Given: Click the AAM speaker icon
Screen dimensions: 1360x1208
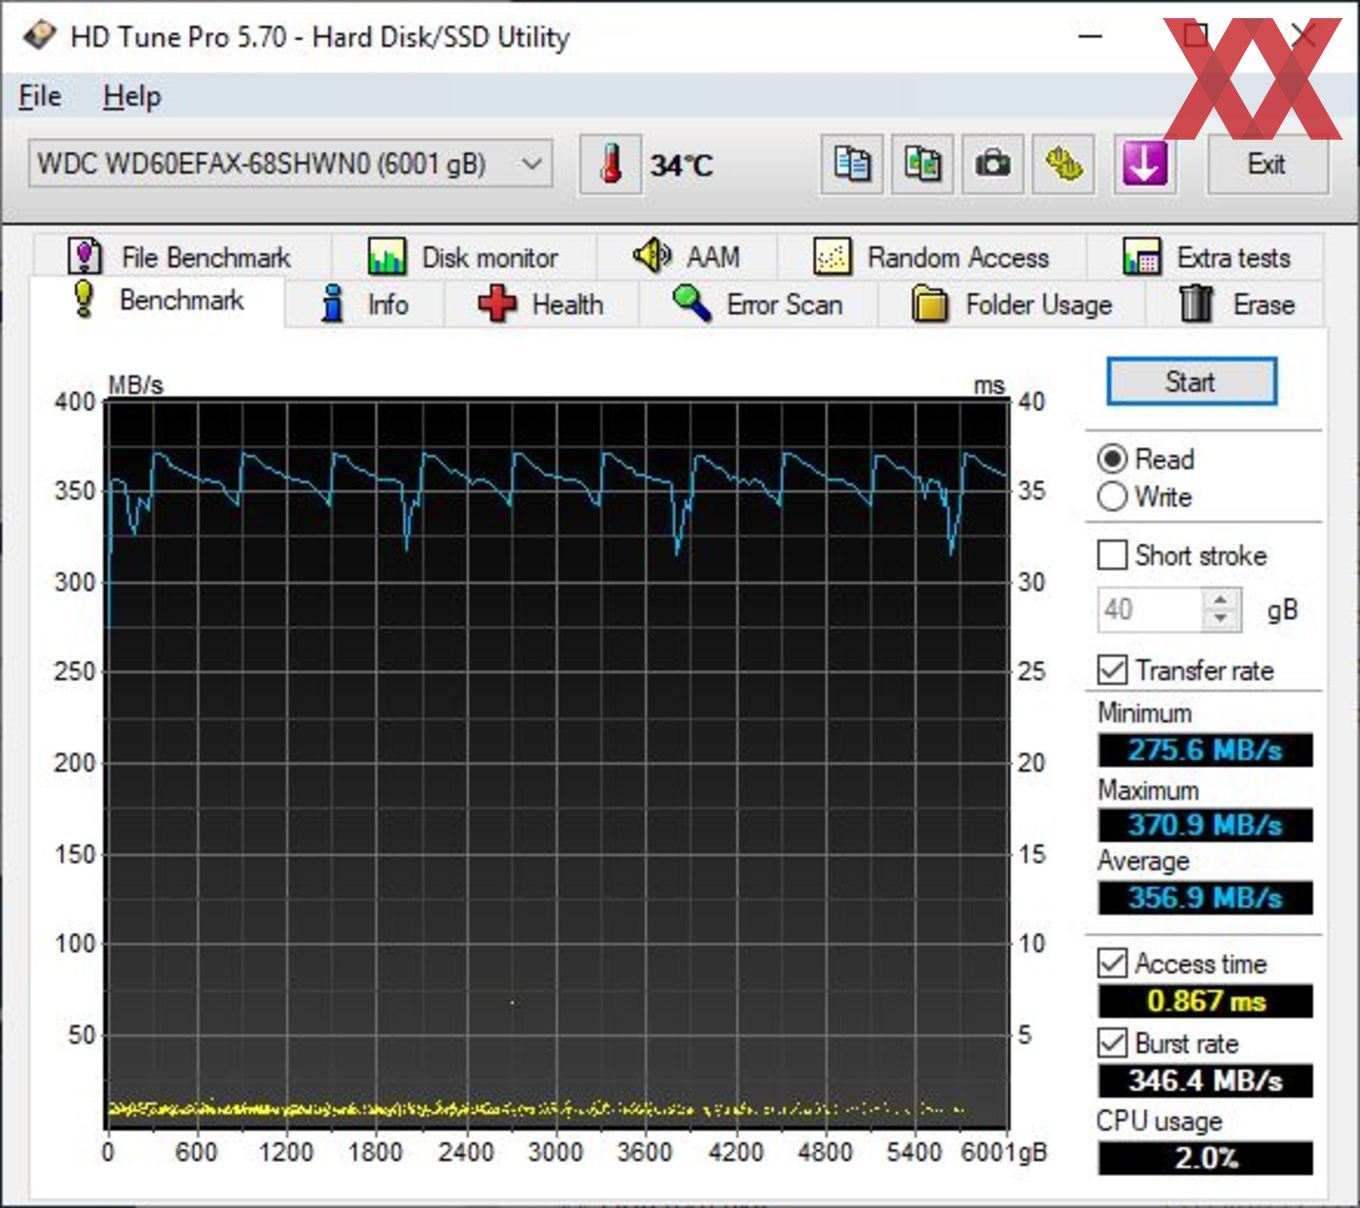Looking at the screenshot, I should 651,257.
